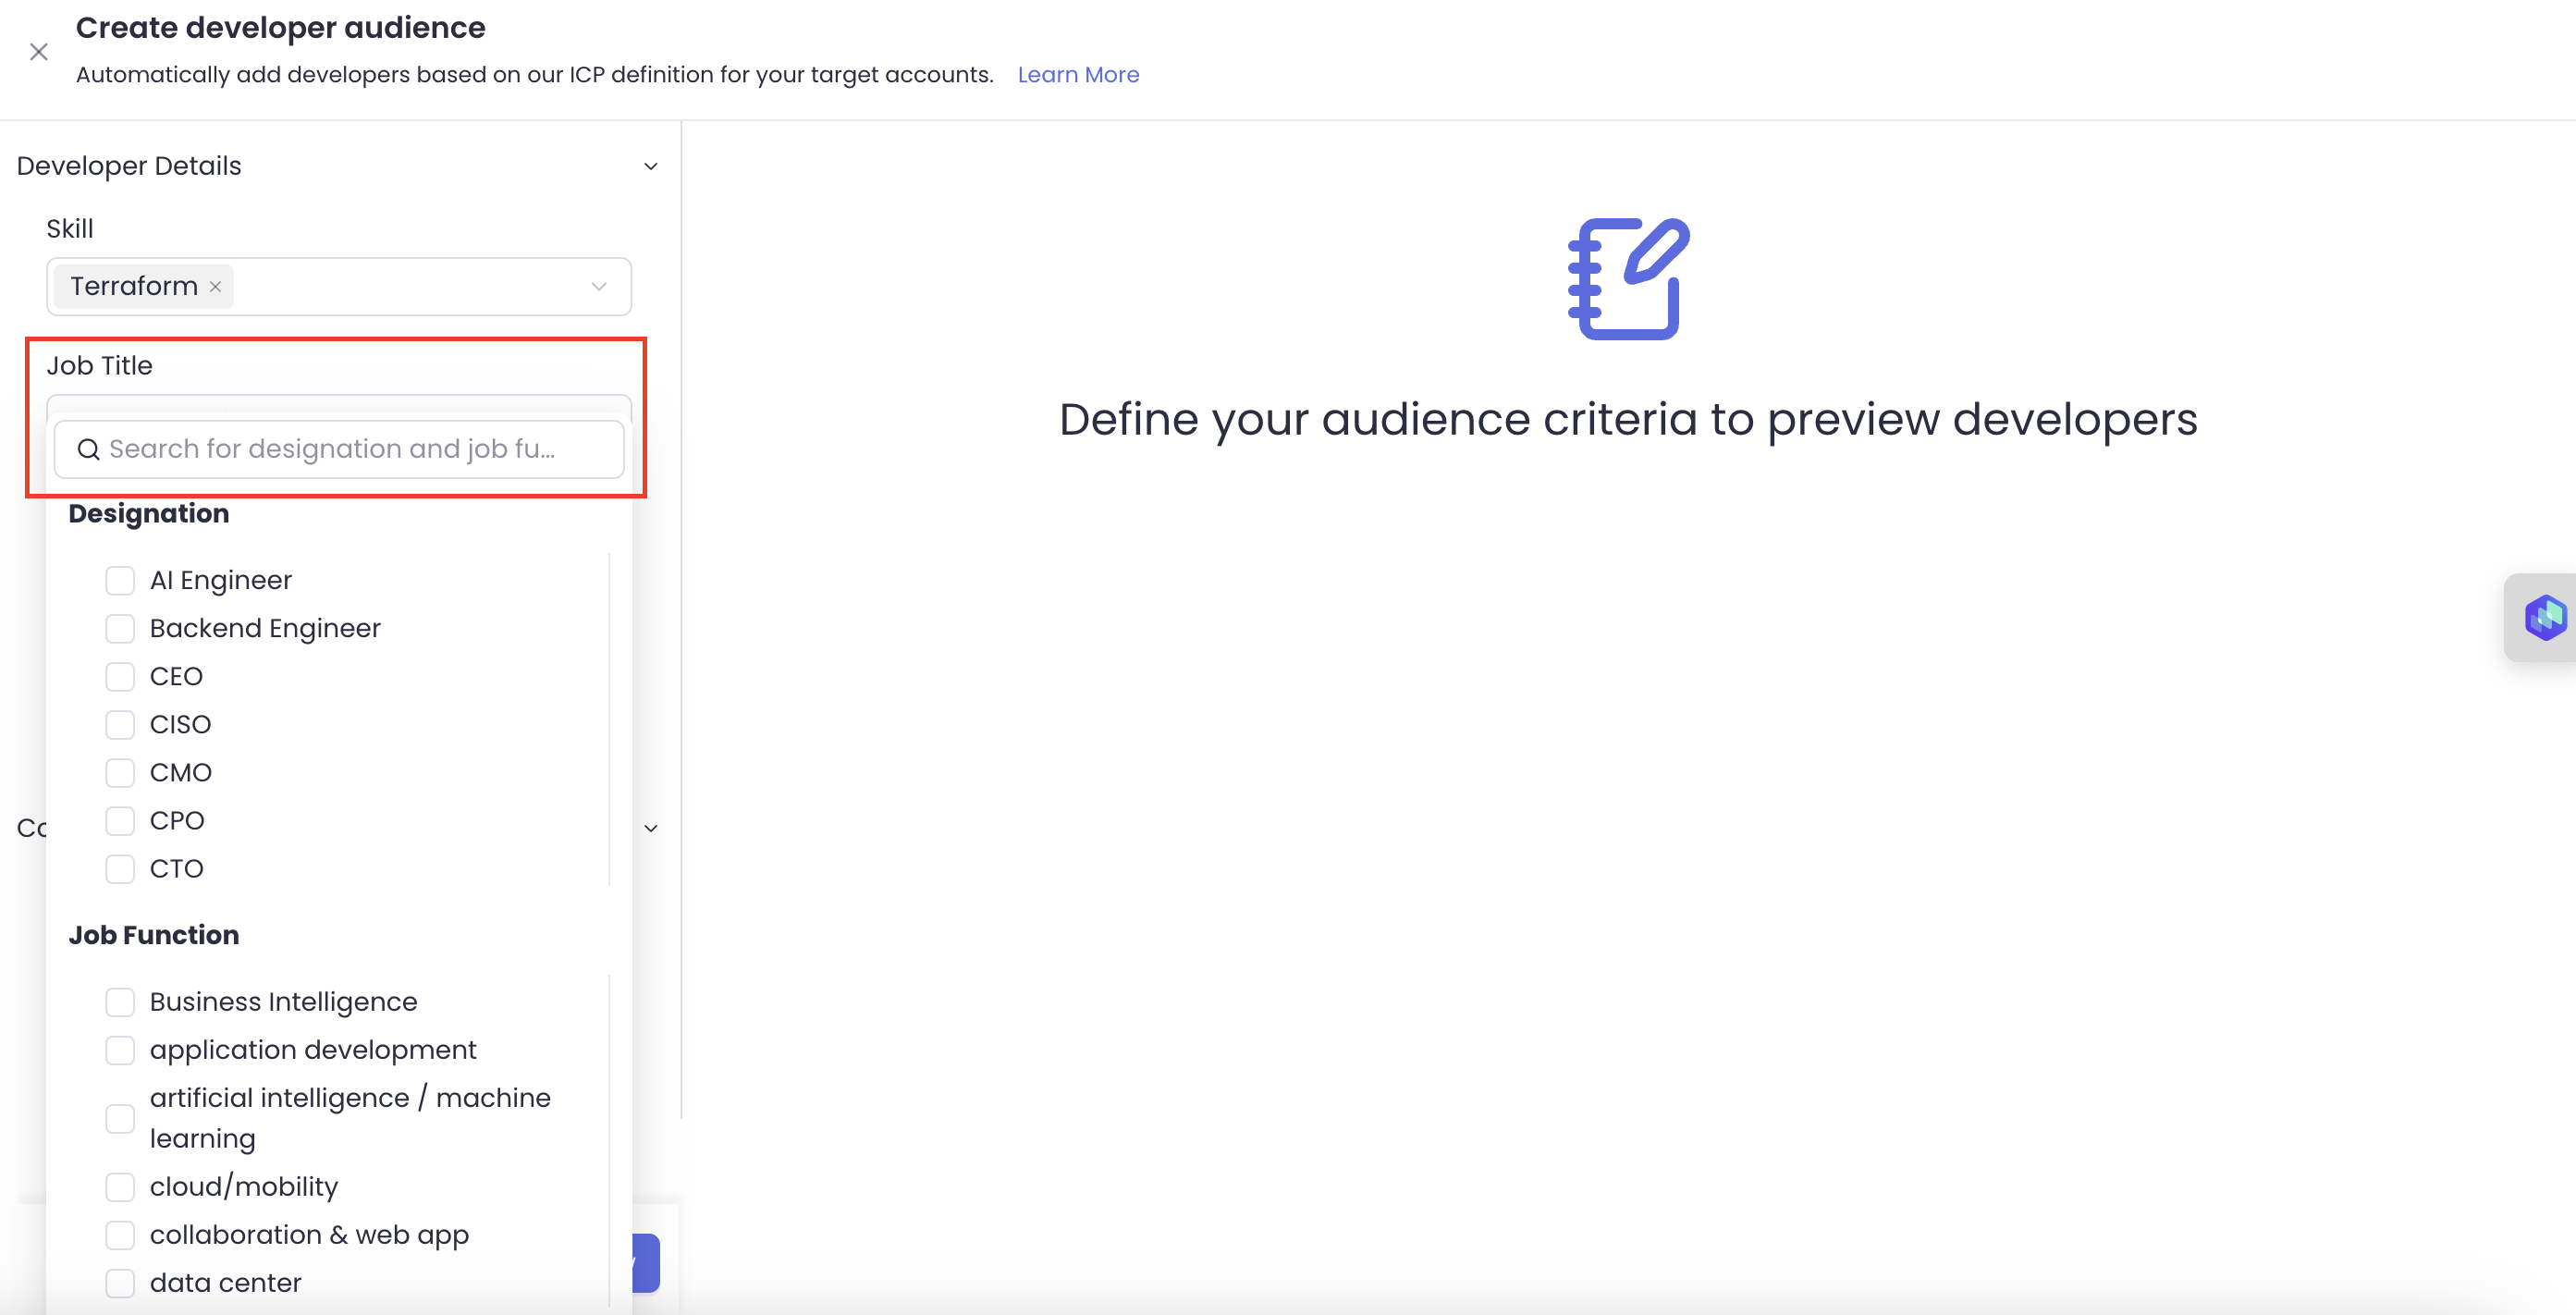Click the partially hidden blue button
This screenshot has width=2576, height=1315.
(x=647, y=1263)
